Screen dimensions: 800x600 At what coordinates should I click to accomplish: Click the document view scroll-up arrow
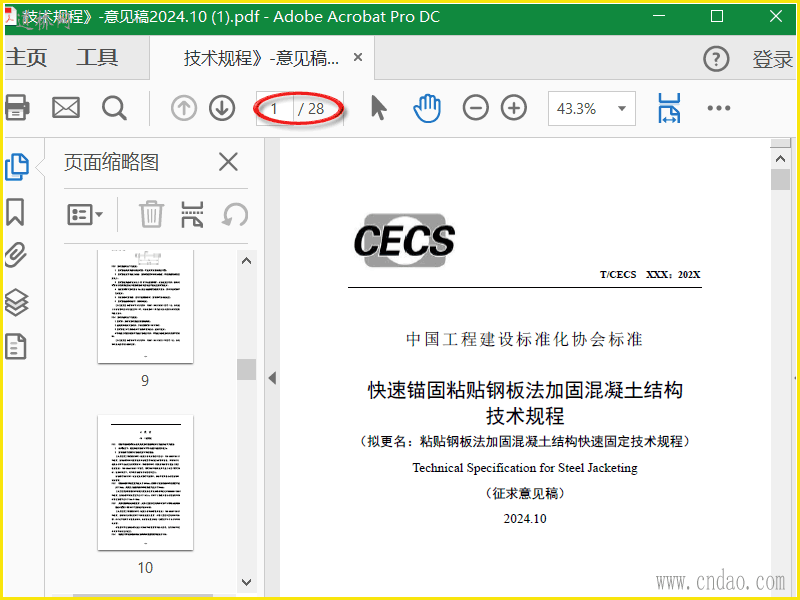[x=780, y=159]
